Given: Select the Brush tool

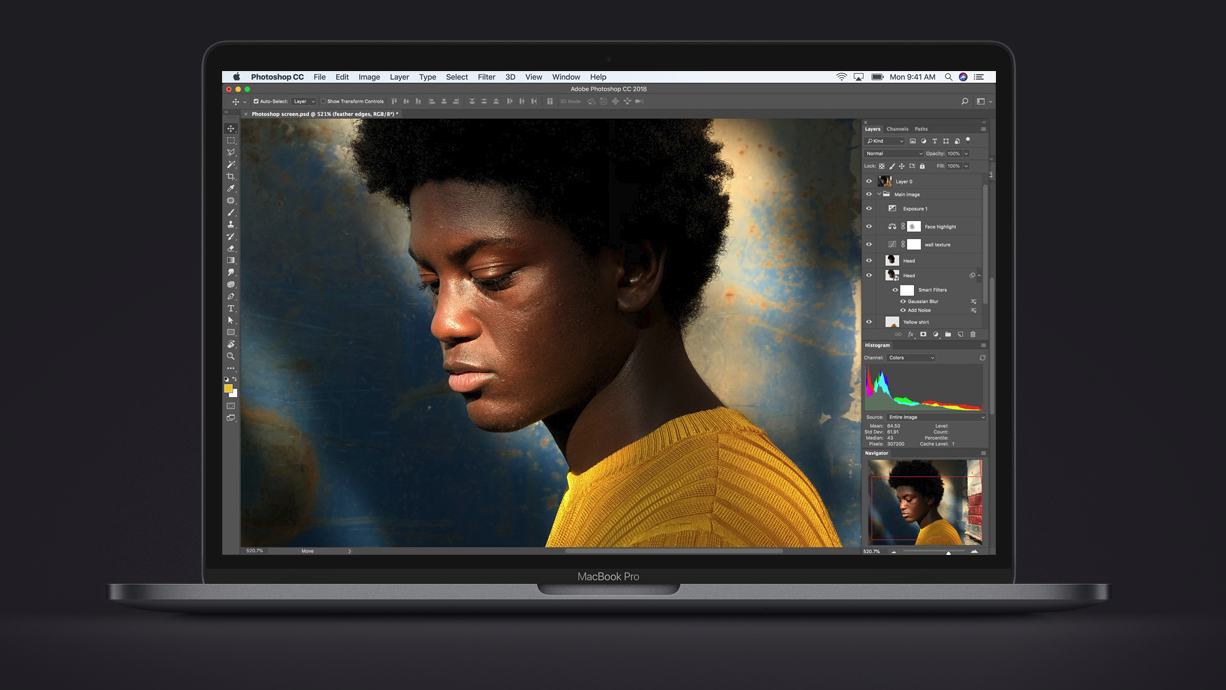Looking at the screenshot, I should (x=231, y=213).
